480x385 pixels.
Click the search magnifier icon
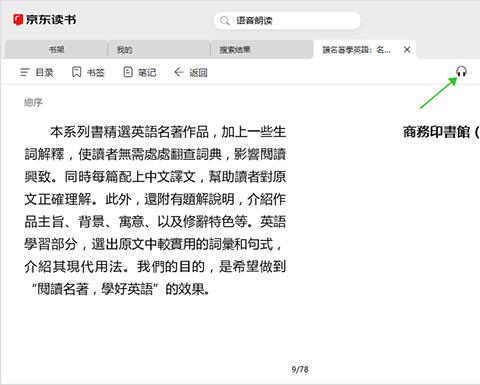[225, 21]
